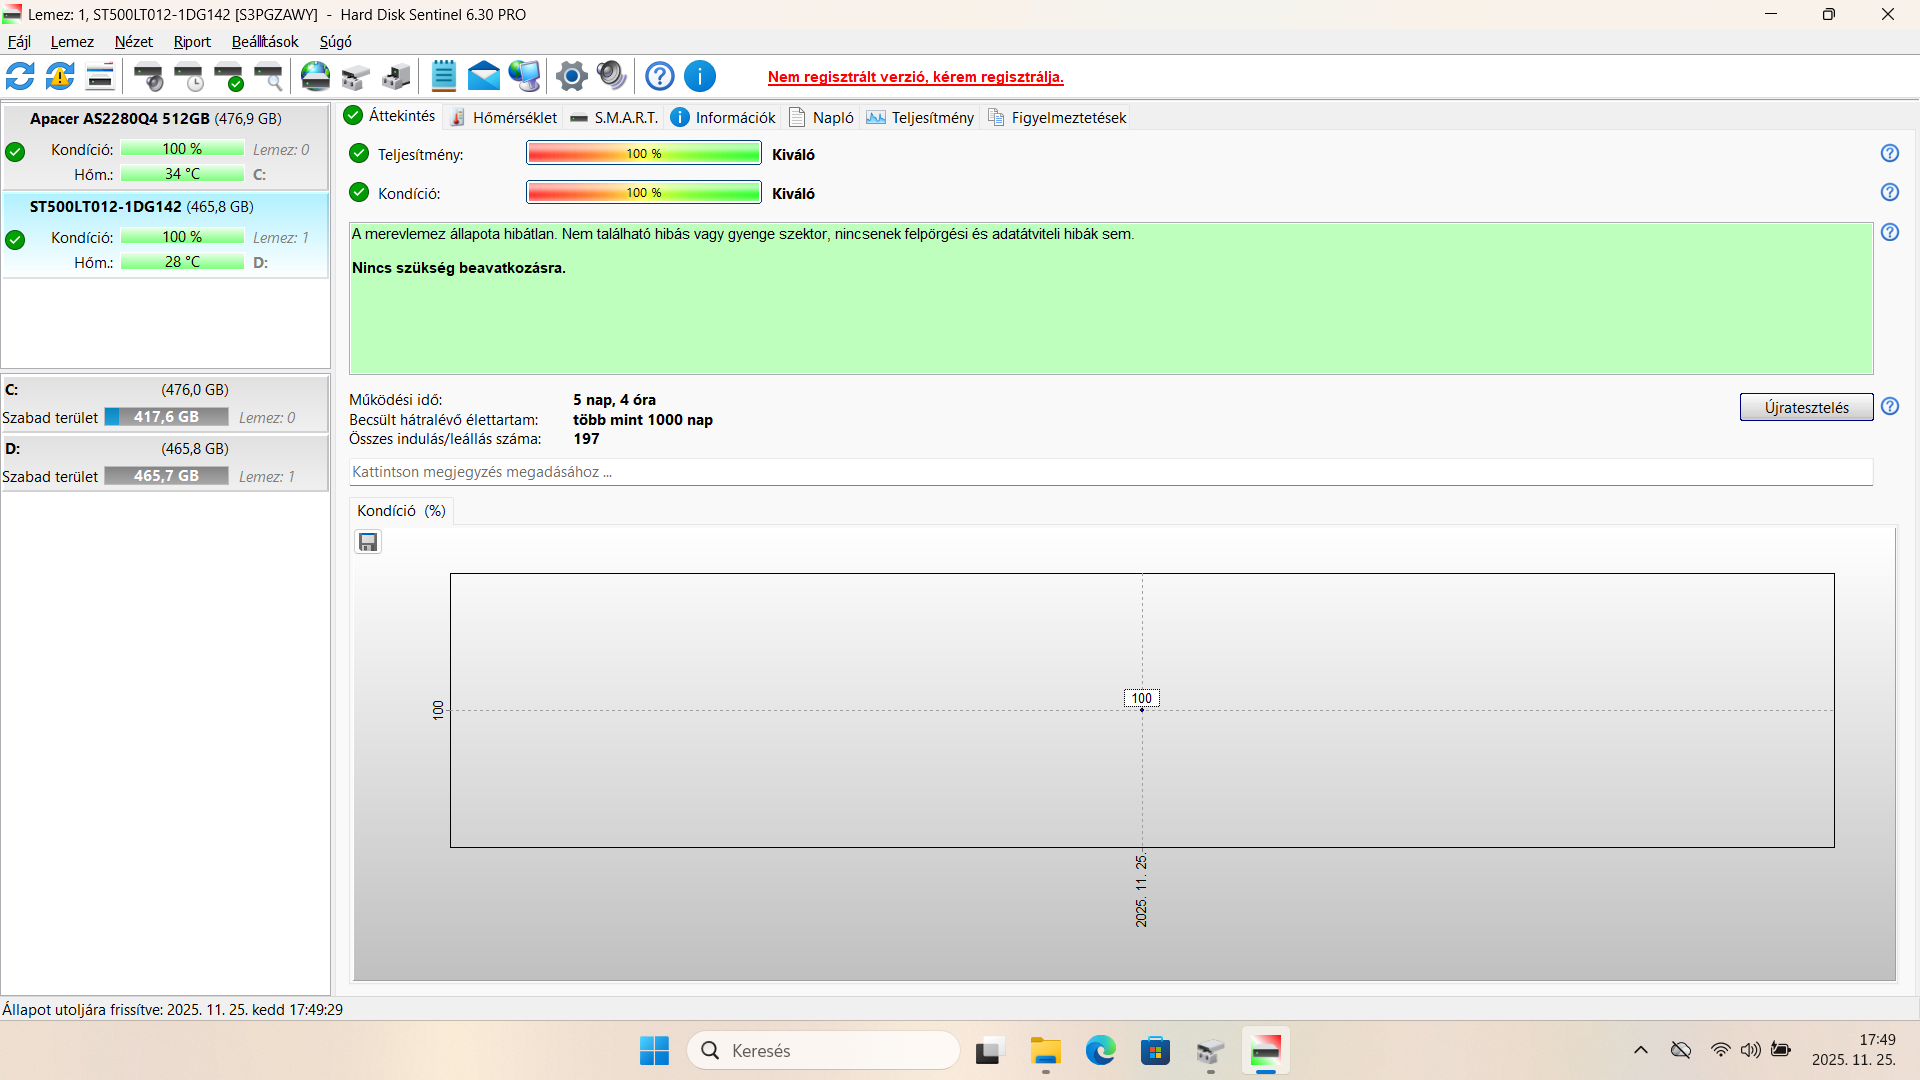Click the refresh disk status icon
The width and height of the screenshot is (1920, 1080).
(20, 76)
